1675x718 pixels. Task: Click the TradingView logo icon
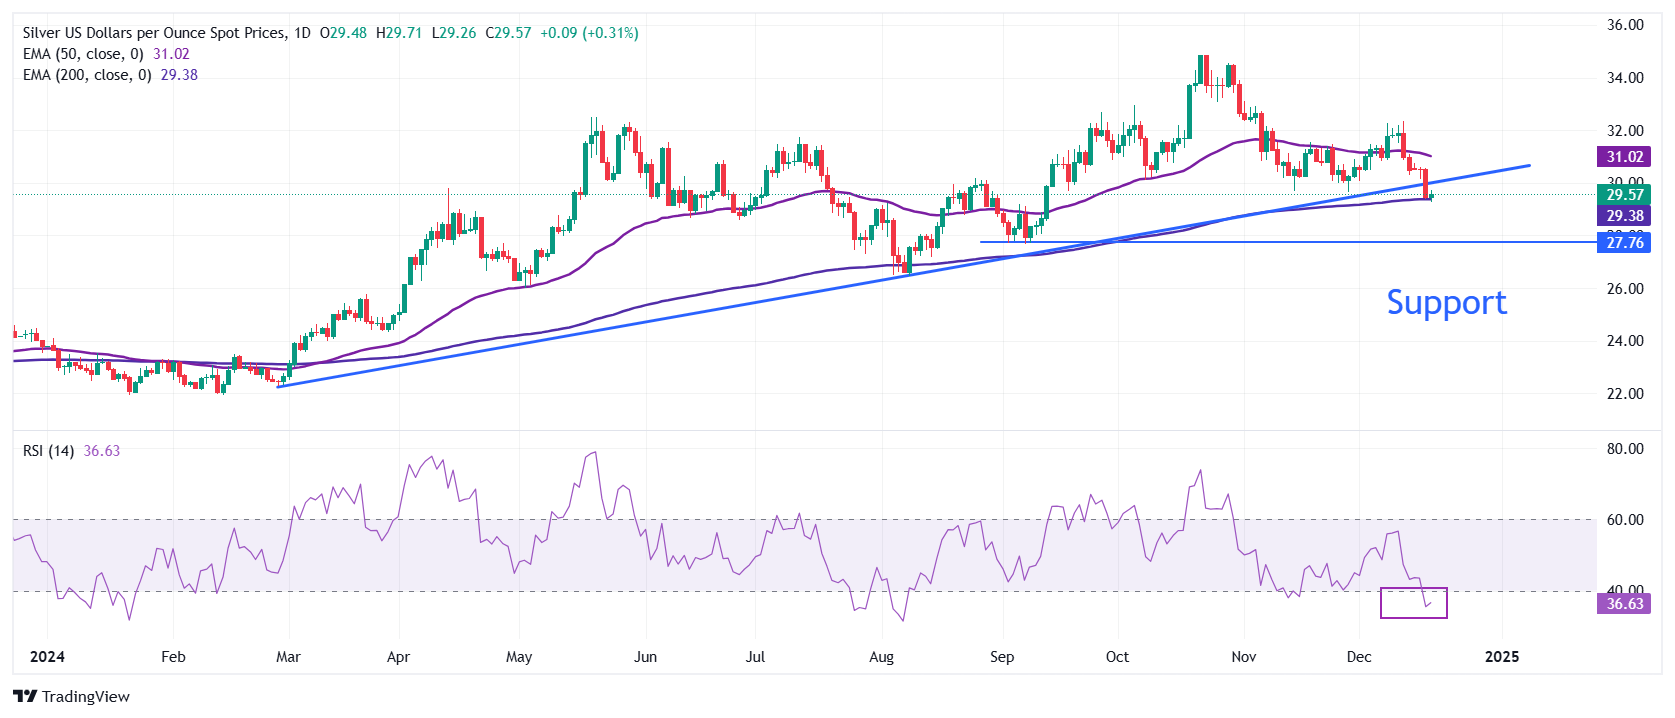(25, 697)
